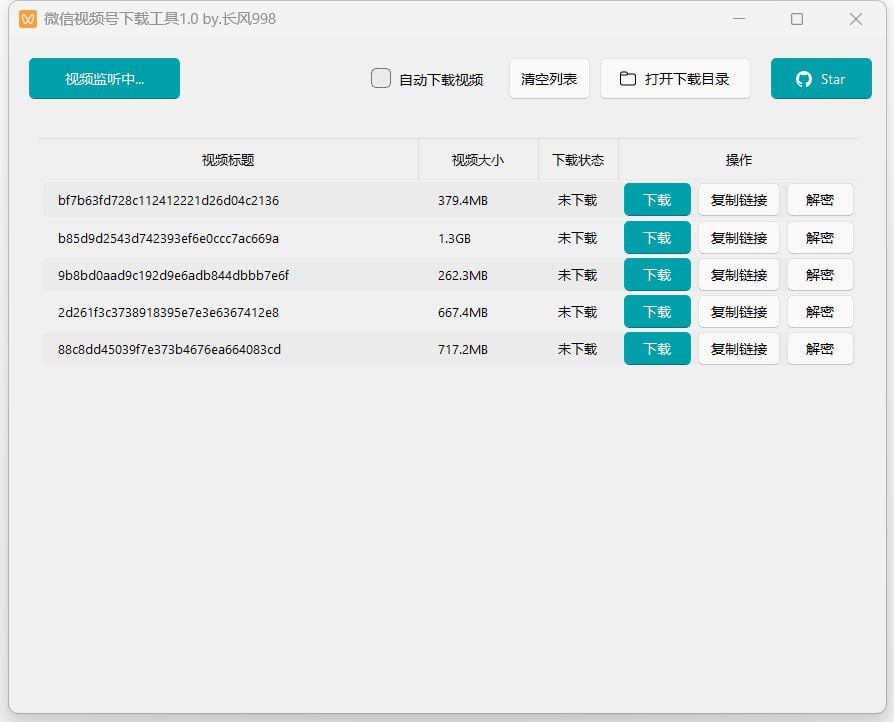Maximize the application window
Viewport: 894px width, 722px height.
(797, 19)
